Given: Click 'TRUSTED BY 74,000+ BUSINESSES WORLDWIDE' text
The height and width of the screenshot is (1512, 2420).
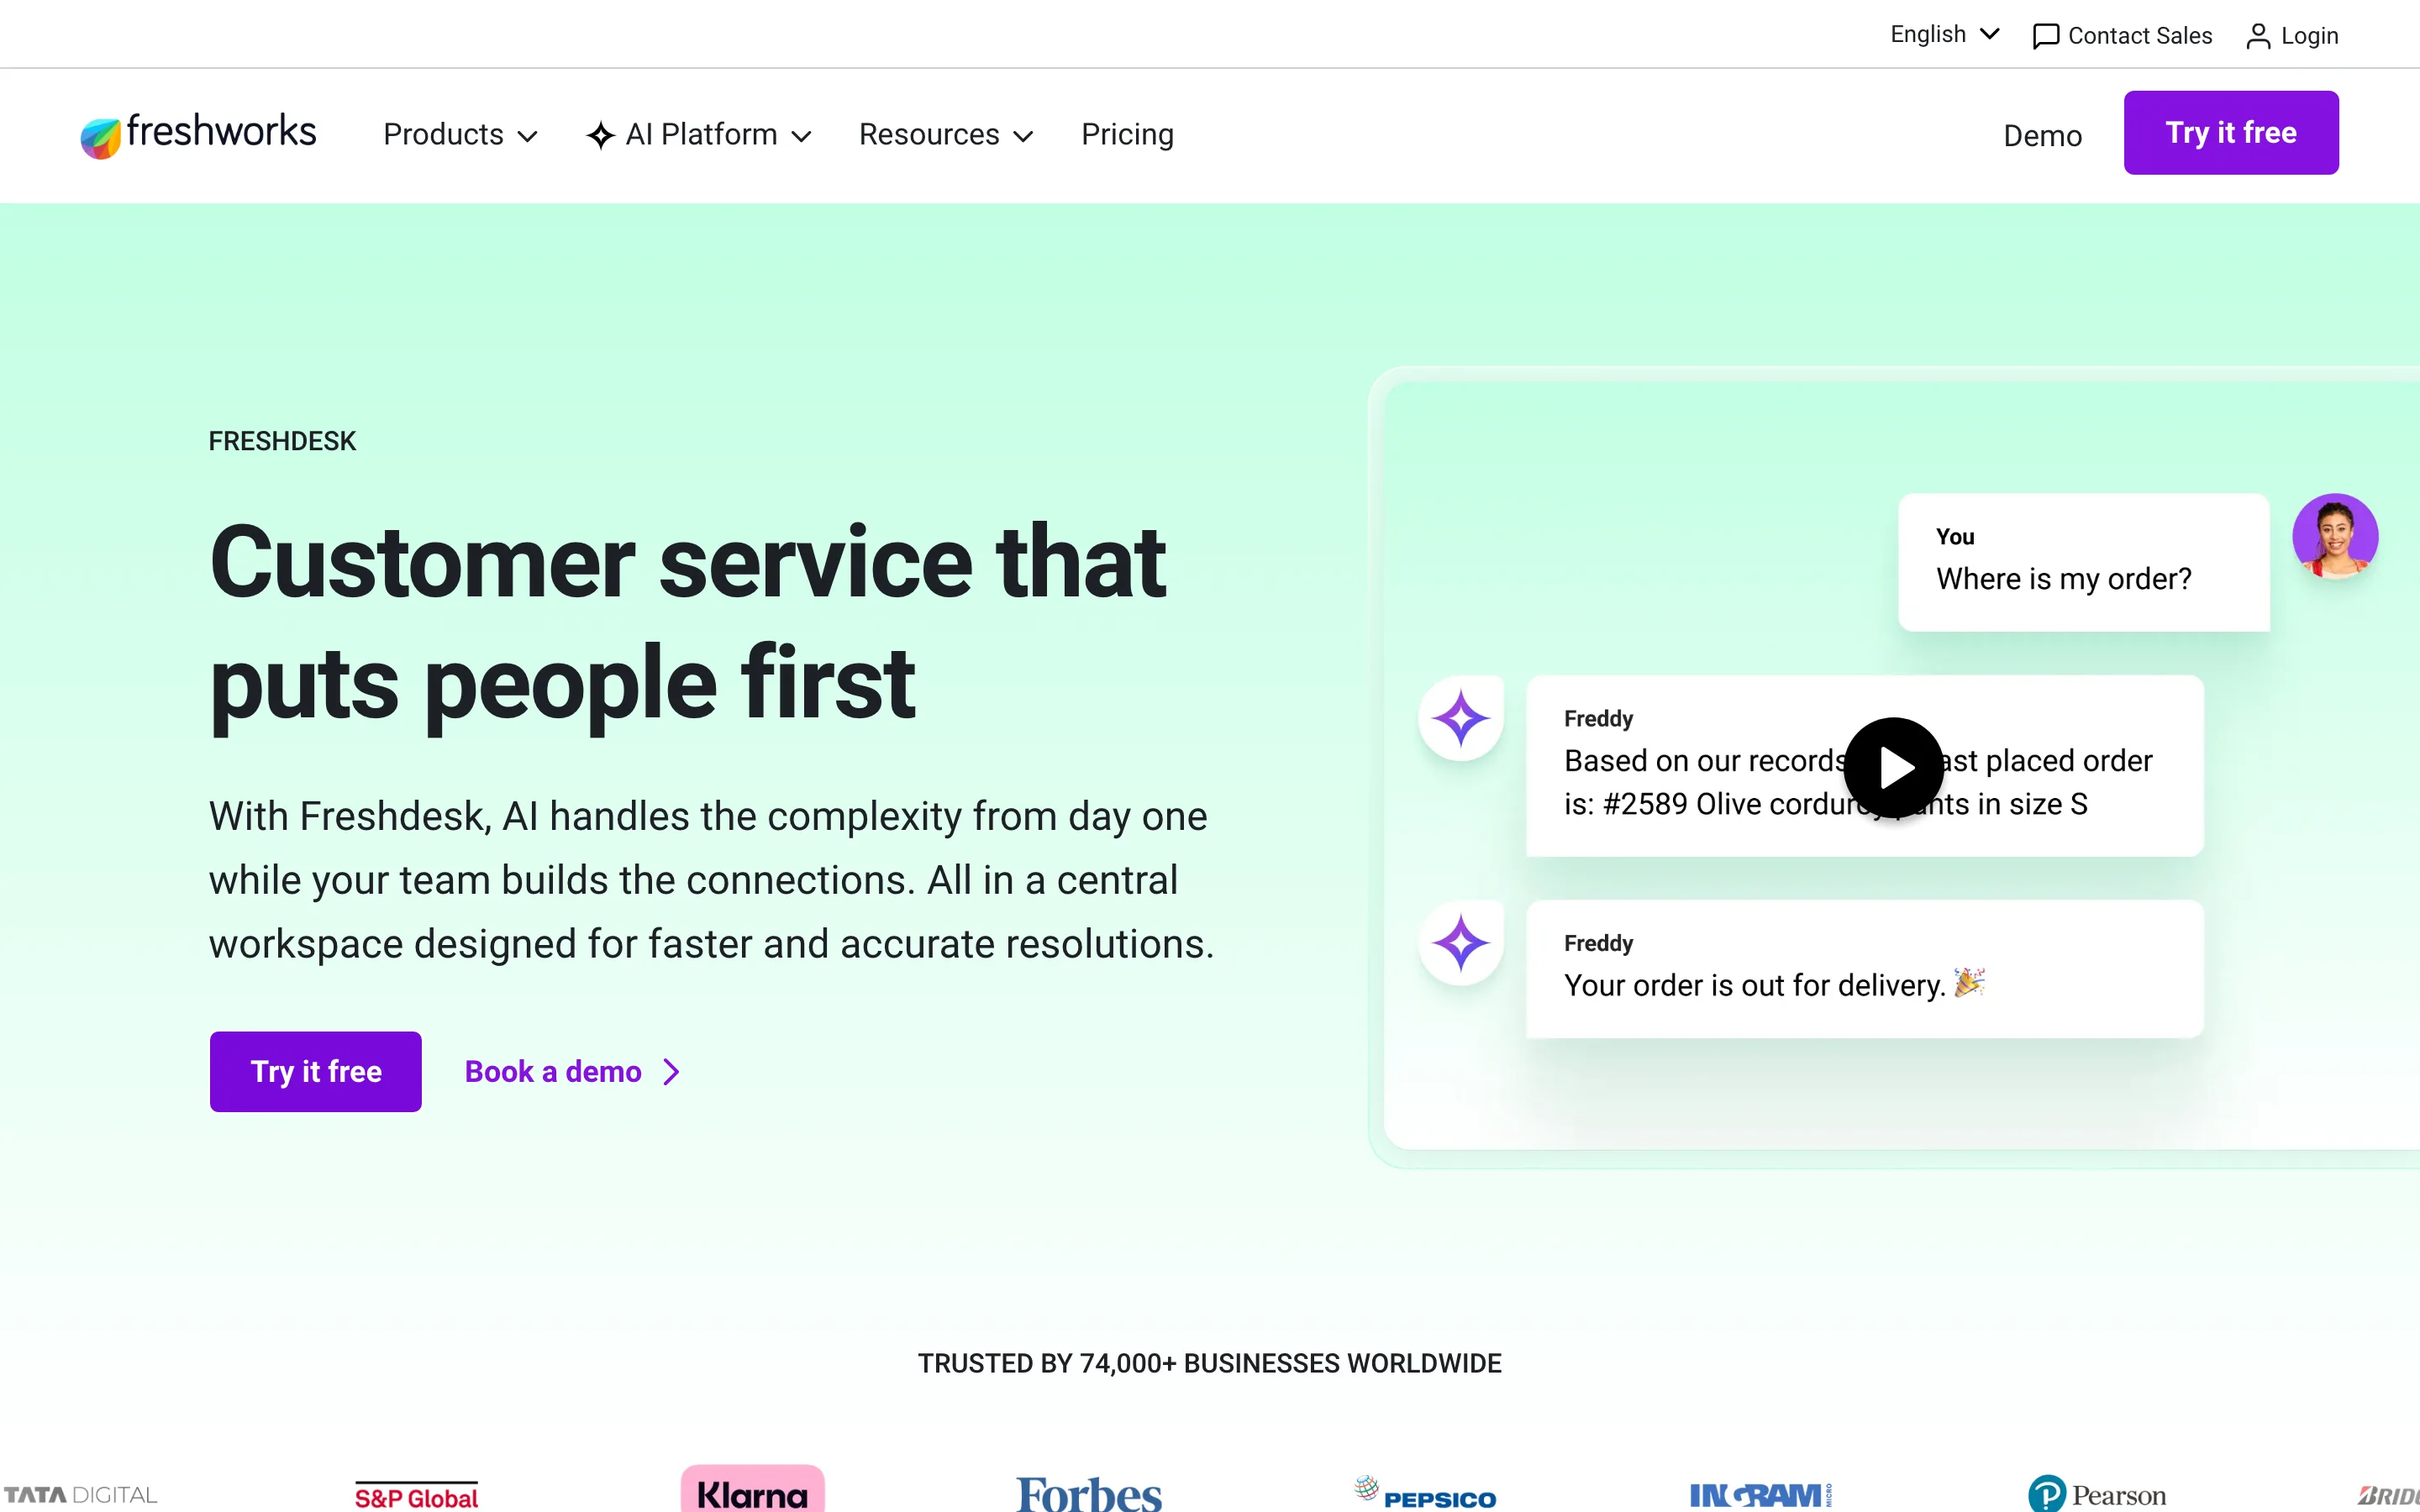Looking at the screenshot, I should 1210,1363.
